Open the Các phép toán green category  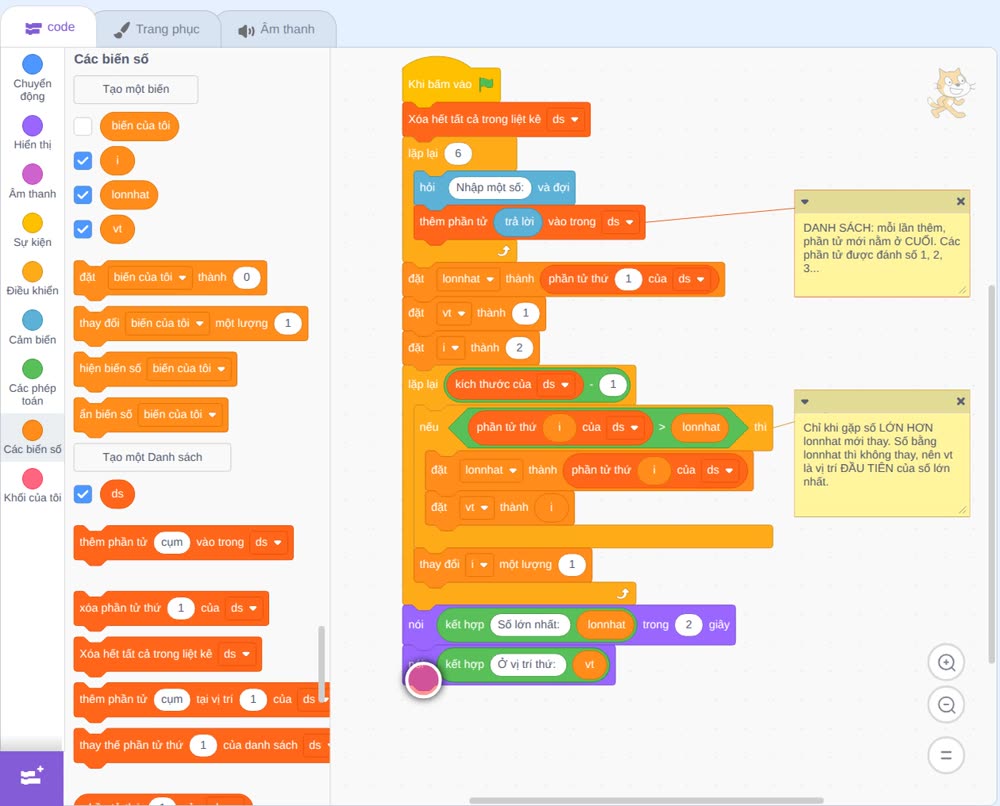click(33, 369)
